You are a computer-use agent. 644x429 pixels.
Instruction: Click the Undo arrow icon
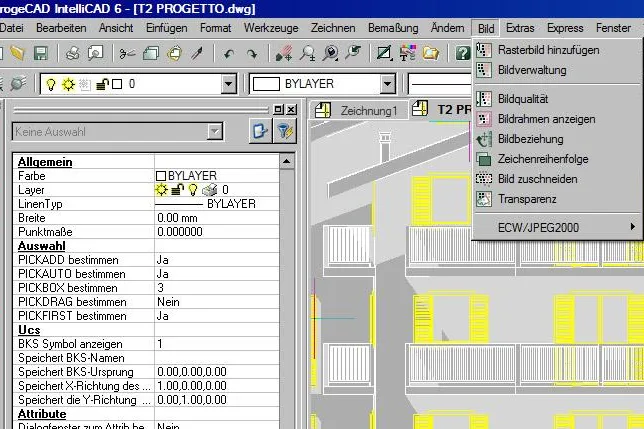(x=229, y=53)
